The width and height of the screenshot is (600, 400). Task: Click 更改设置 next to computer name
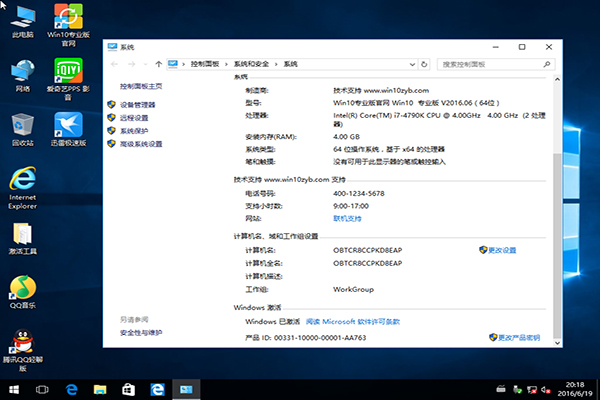(502, 249)
